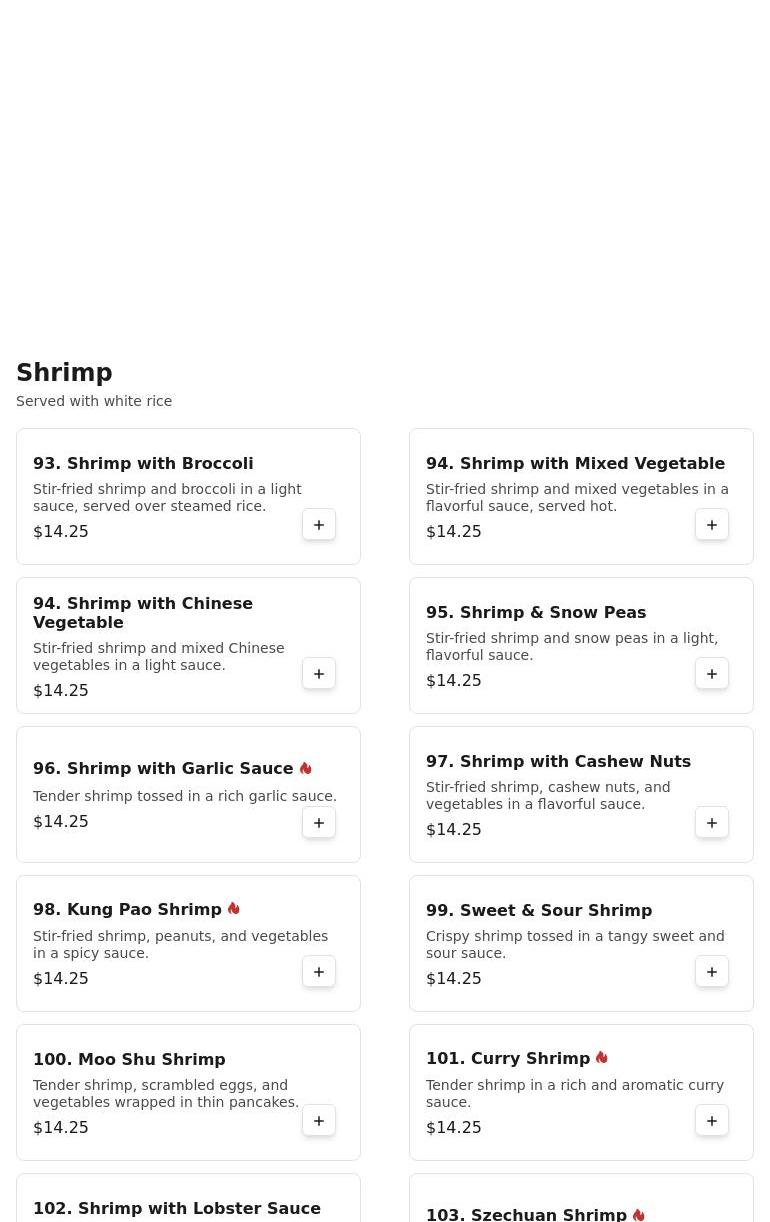Add Curry Shrimp using plus icon
This screenshot has height=1222, width=770.
[x=712, y=1121]
